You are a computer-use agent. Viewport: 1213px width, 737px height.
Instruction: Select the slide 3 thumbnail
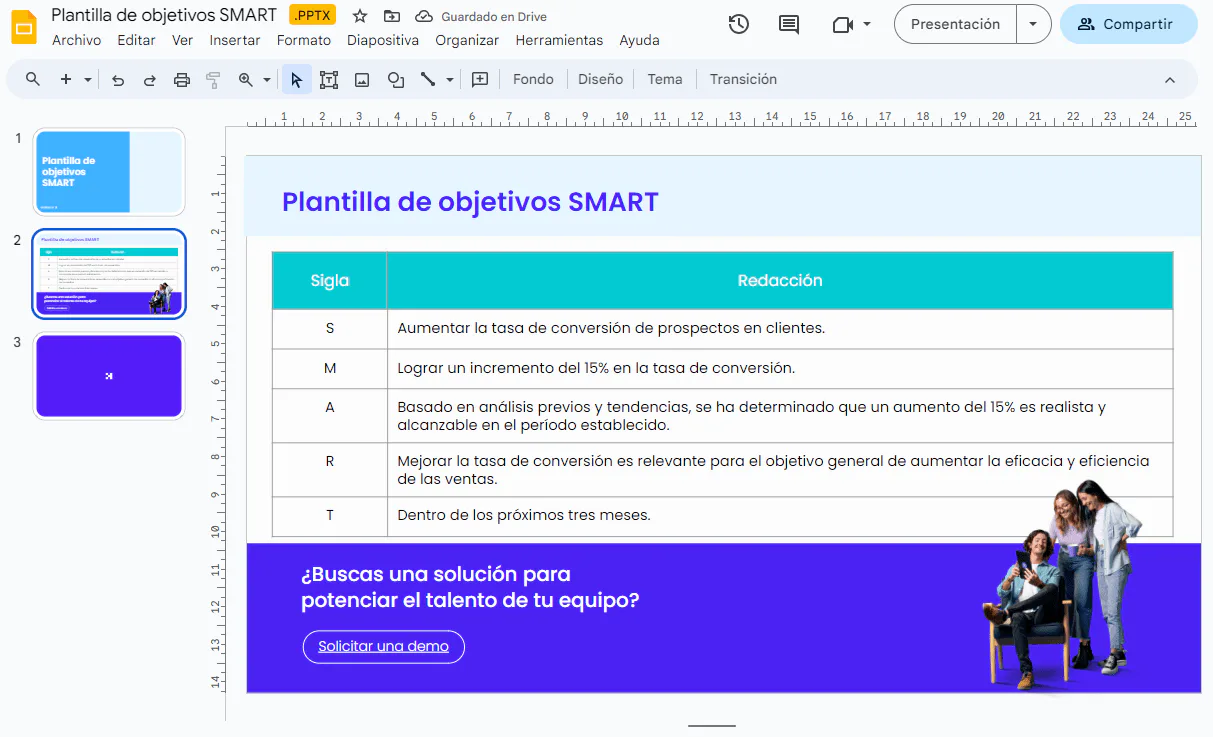click(109, 375)
